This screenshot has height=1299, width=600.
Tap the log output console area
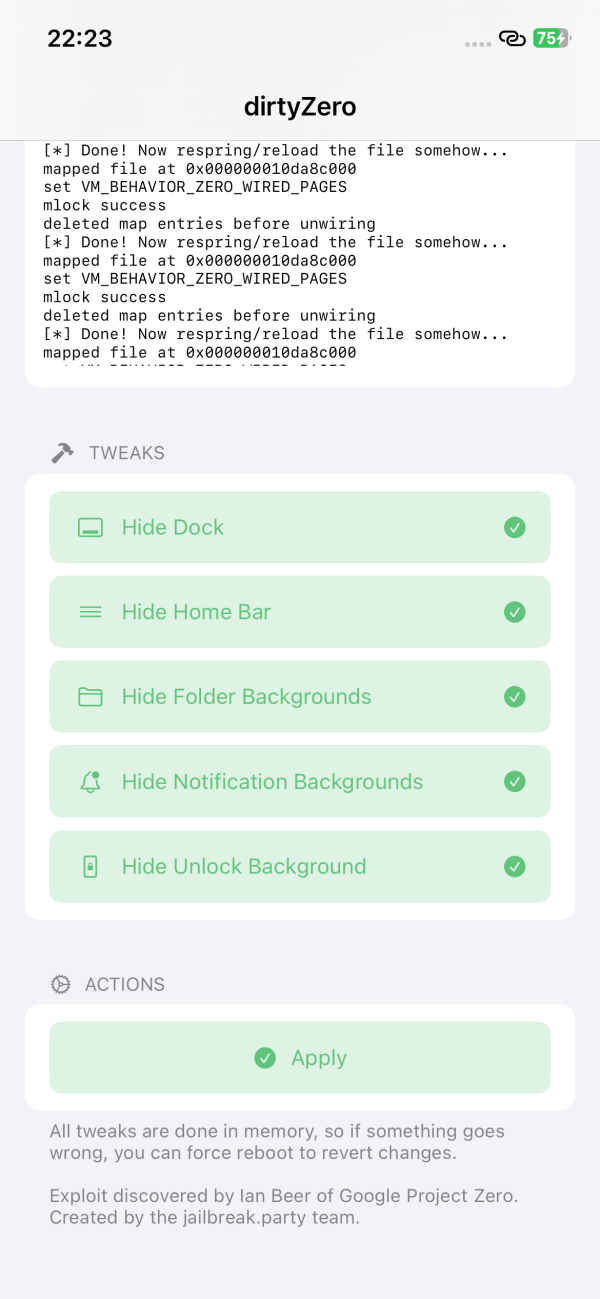[x=300, y=260]
